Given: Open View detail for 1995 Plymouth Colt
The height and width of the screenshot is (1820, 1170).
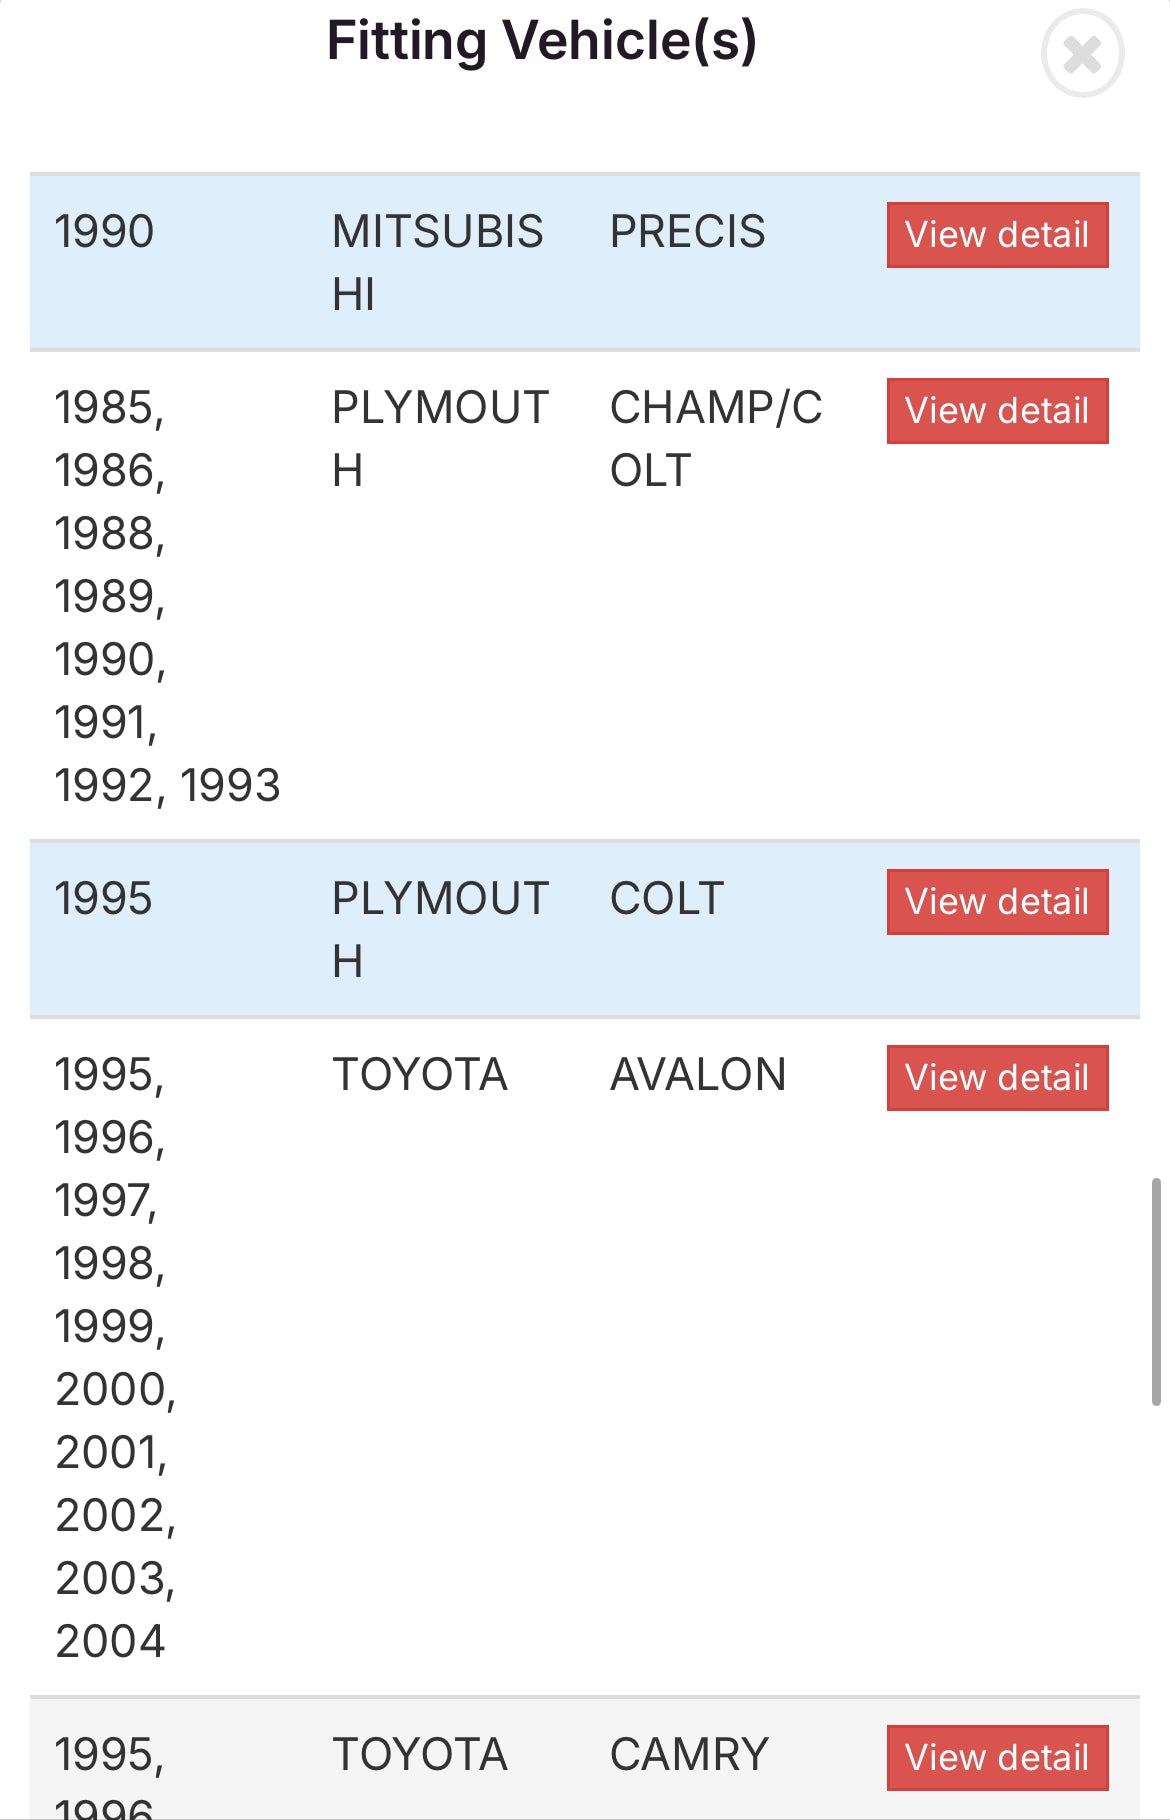Looking at the screenshot, I should point(997,902).
